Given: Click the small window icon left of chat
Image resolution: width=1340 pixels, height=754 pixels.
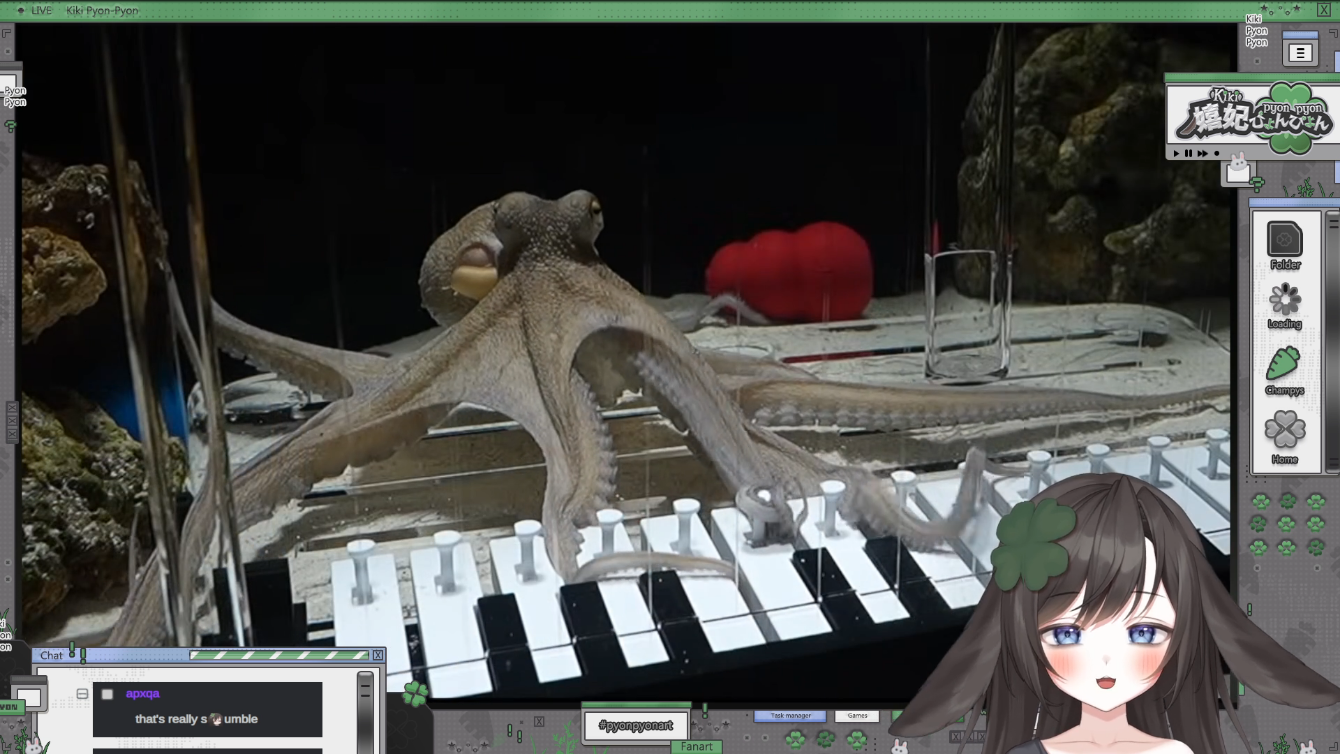Looking at the screenshot, I should point(27,696).
